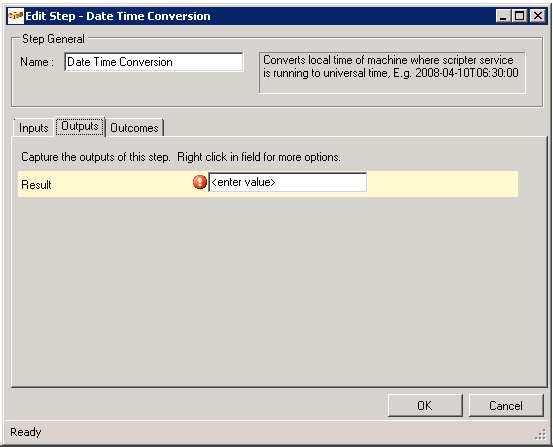This screenshot has width=553, height=447.
Task: Click the step description text box
Action: (x=392, y=73)
